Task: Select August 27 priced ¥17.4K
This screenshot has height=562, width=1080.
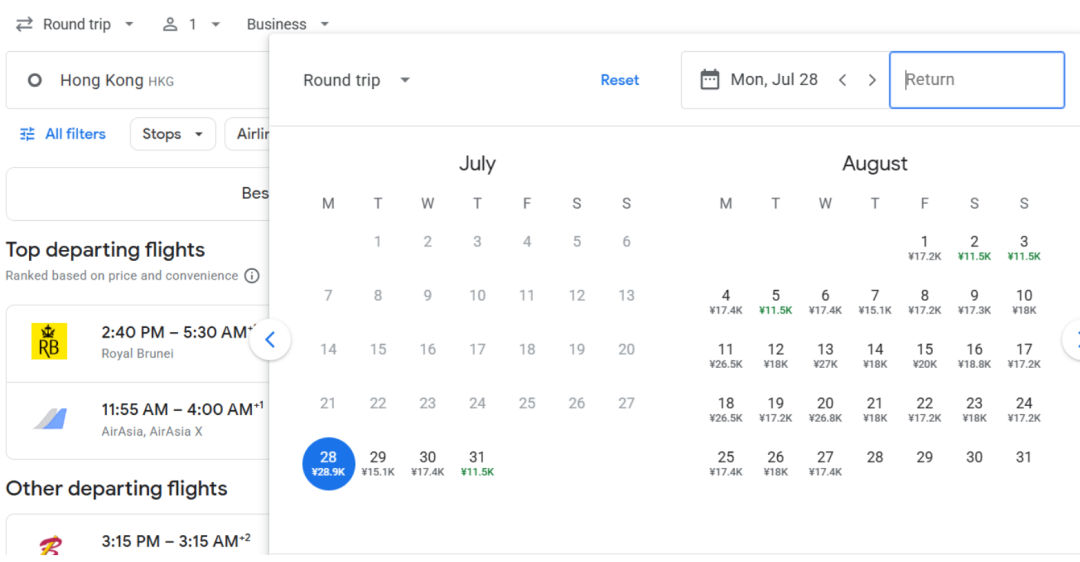Action: click(x=825, y=464)
